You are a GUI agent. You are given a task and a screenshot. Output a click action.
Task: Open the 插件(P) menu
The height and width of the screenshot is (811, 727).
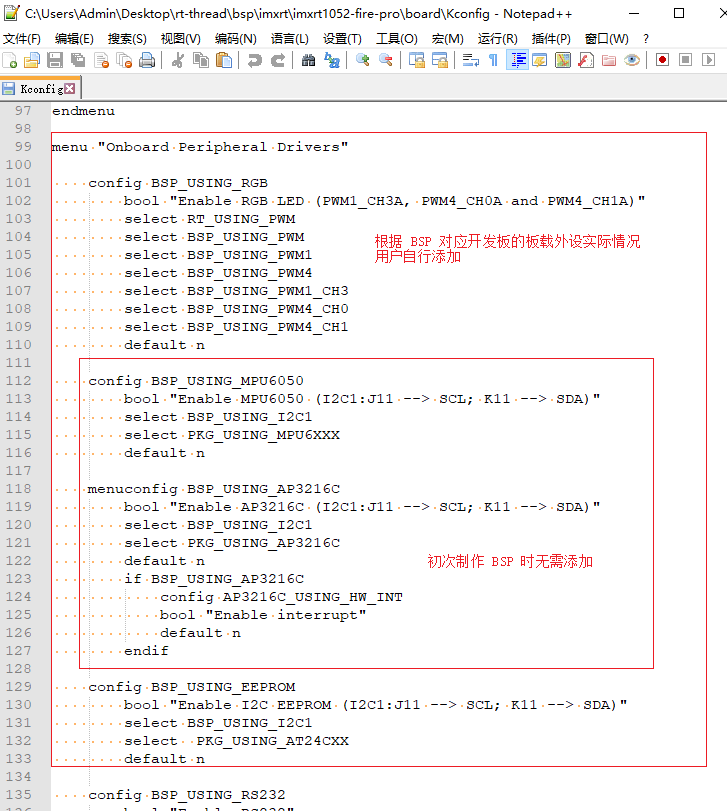coord(551,38)
